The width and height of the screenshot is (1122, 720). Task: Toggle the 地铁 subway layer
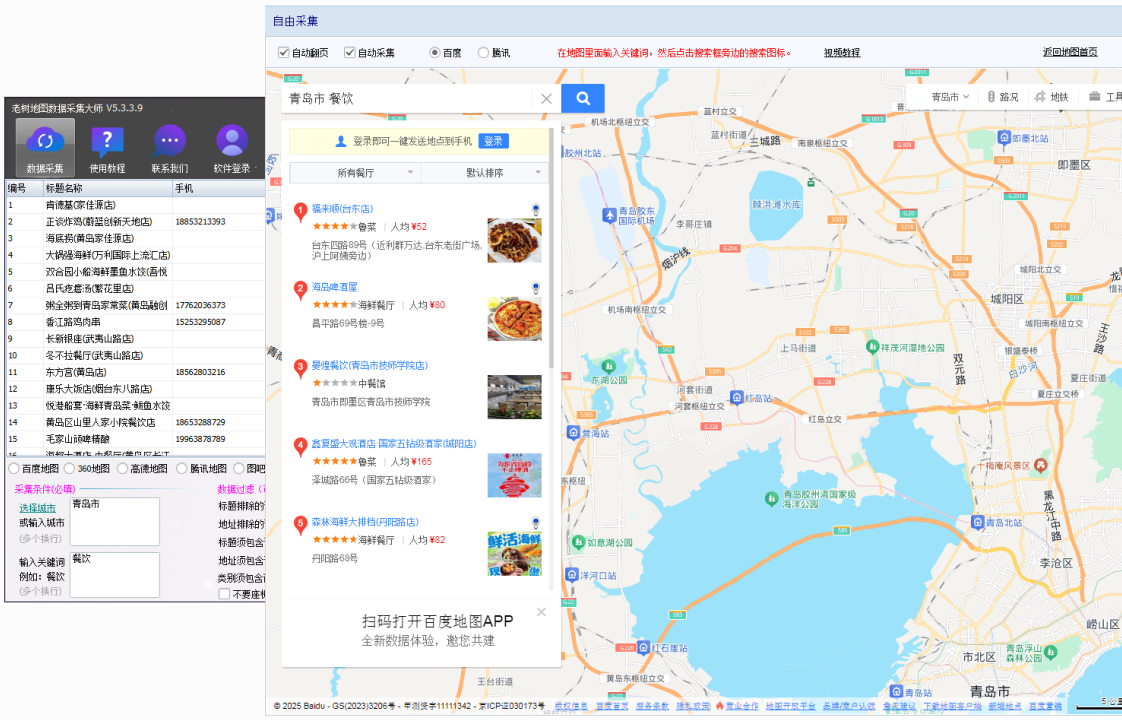(x=1051, y=97)
